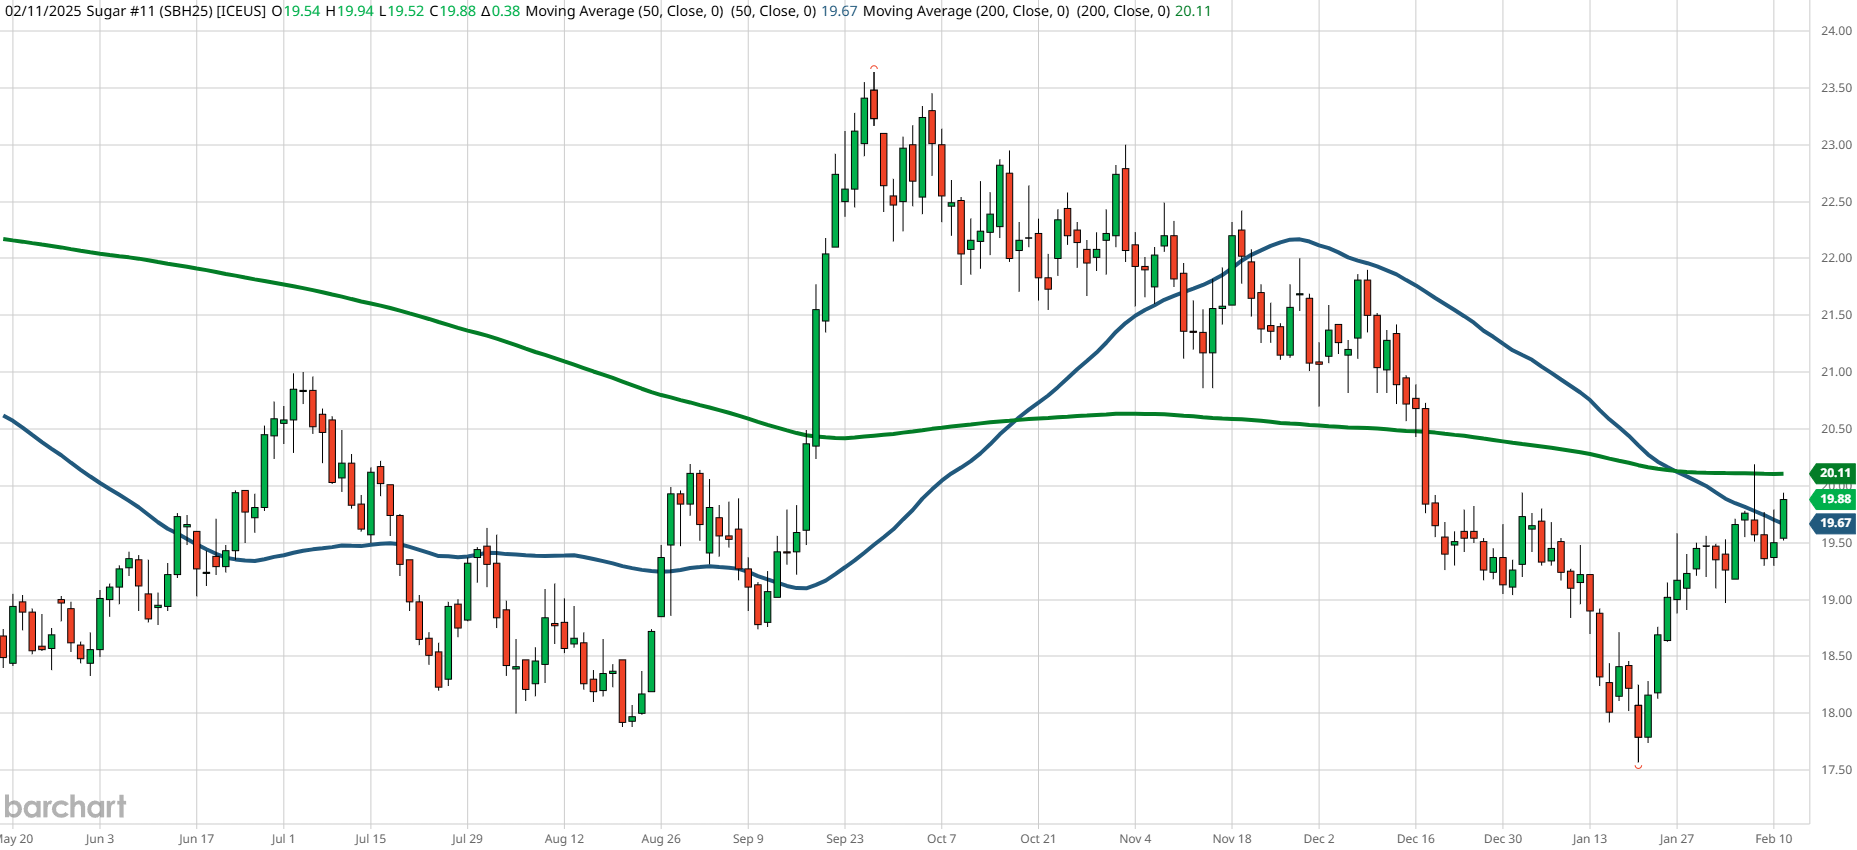Image resolution: width=1857 pixels, height=850 pixels.
Task: Click the Sep 9 date label
Action: tap(748, 839)
